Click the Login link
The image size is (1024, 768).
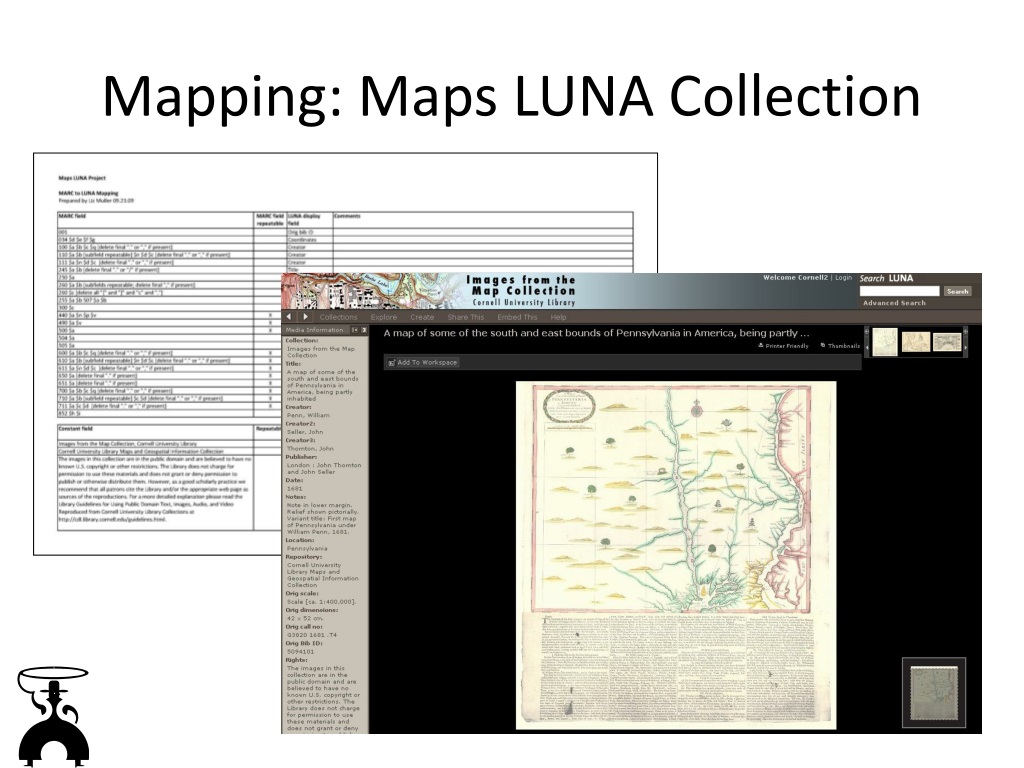pos(844,278)
